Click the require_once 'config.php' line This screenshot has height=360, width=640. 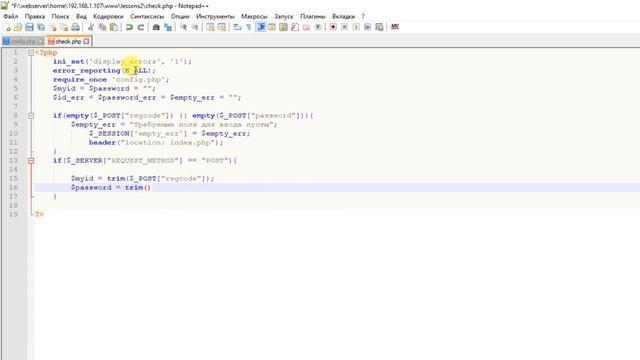(111, 80)
